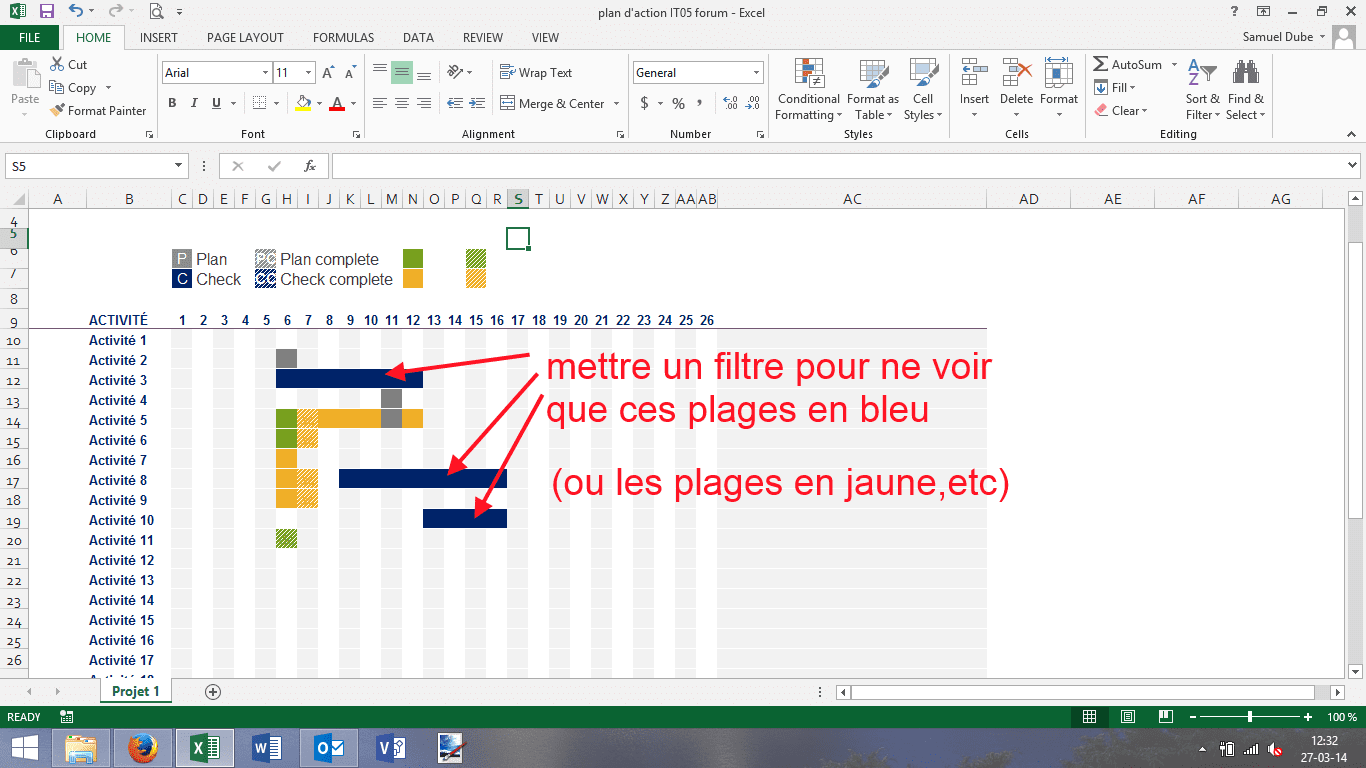Select the Projet 1 sheet tab
This screenshot has width=1366, height=768.
point(136,691)
